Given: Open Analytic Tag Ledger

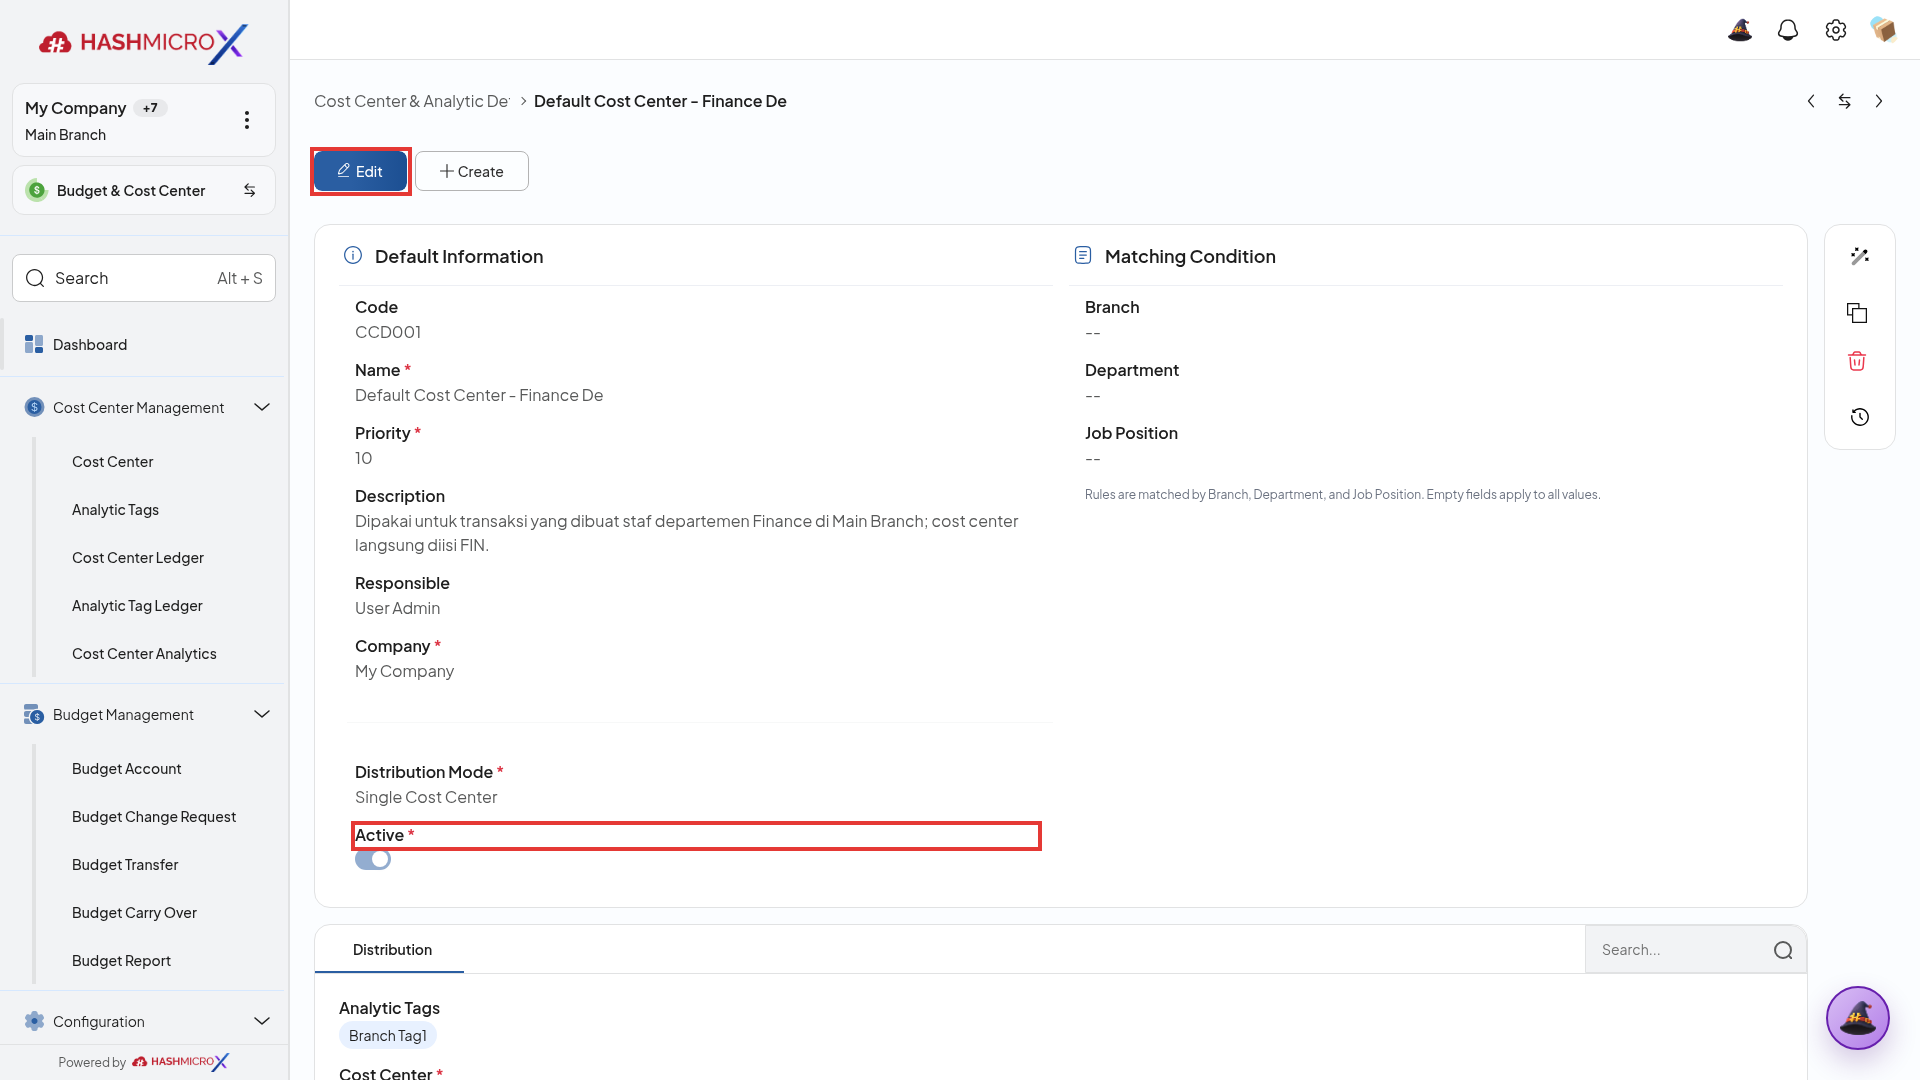Looking at the screenshot, I should (137, 606).
